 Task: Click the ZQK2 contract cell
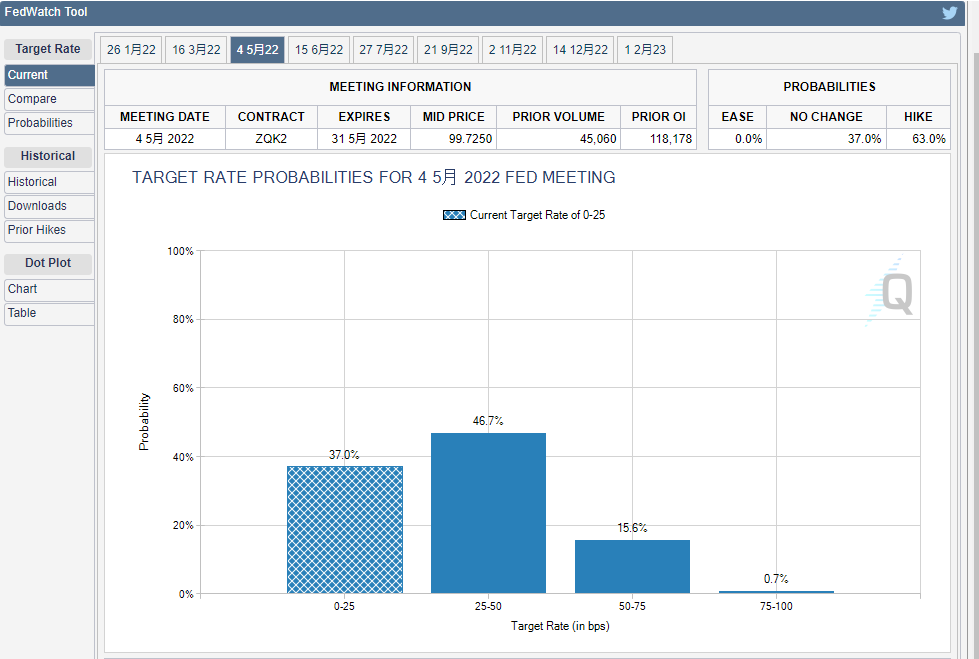[271, 139]
